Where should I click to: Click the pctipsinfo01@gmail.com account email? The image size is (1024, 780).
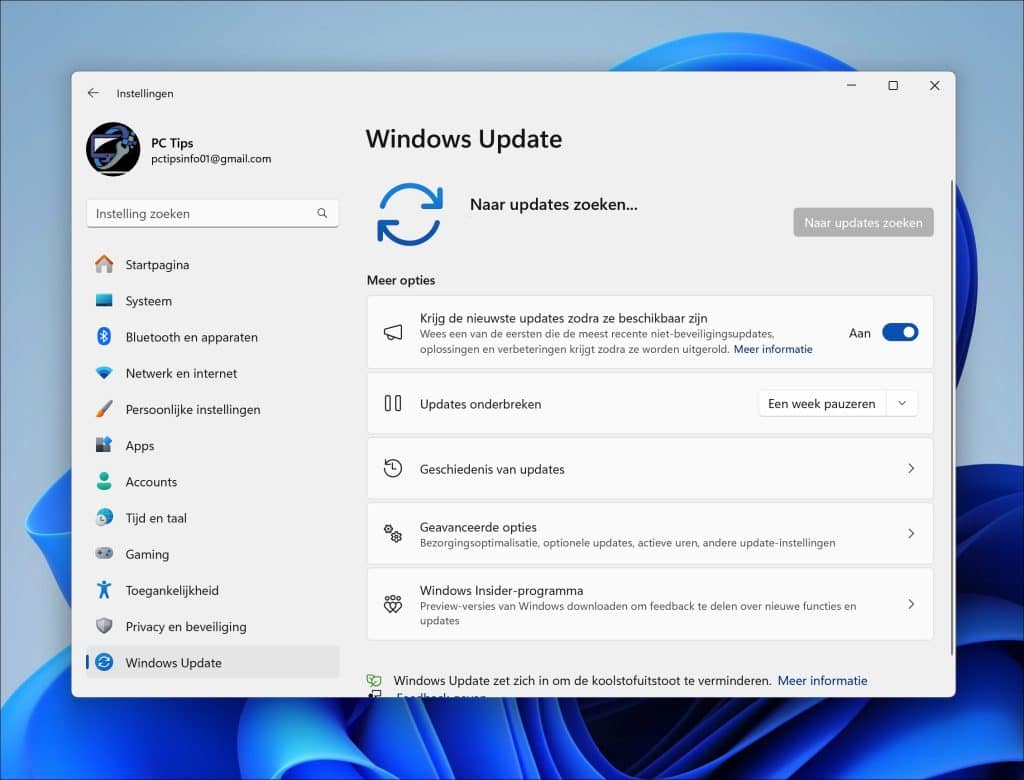(211, 159)
